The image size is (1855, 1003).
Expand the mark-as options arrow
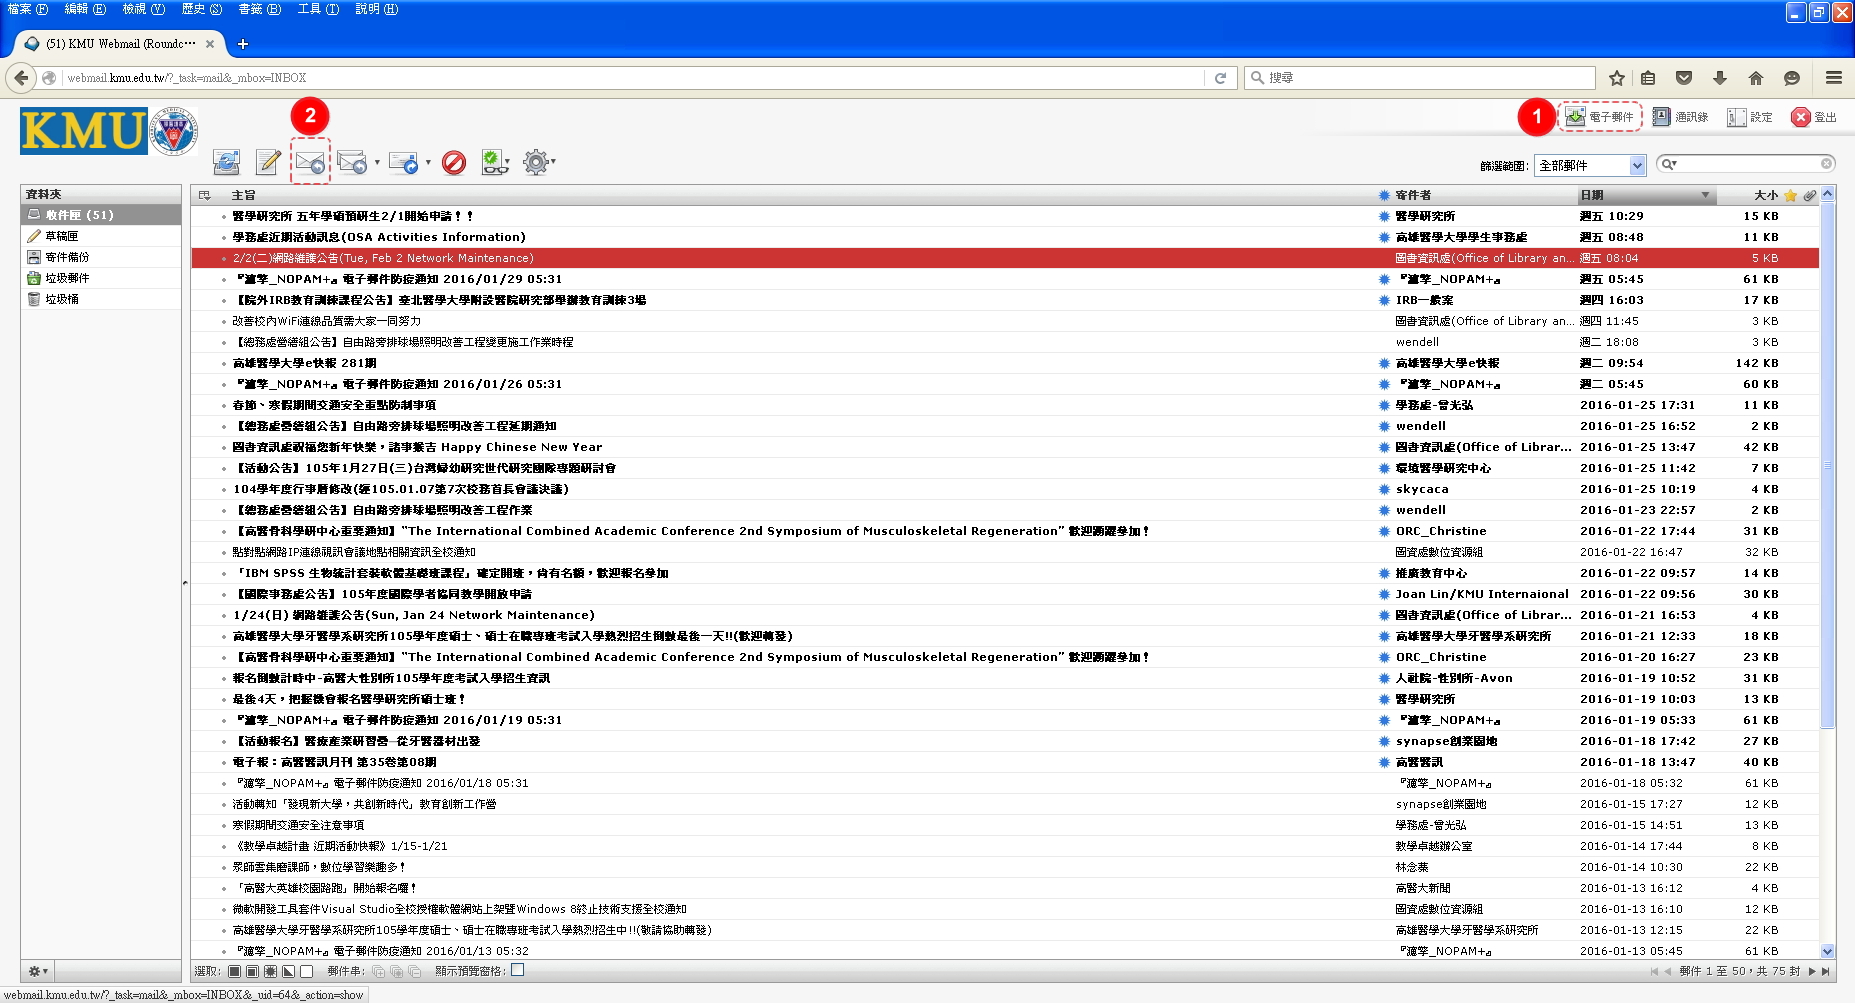coord(508,161)
